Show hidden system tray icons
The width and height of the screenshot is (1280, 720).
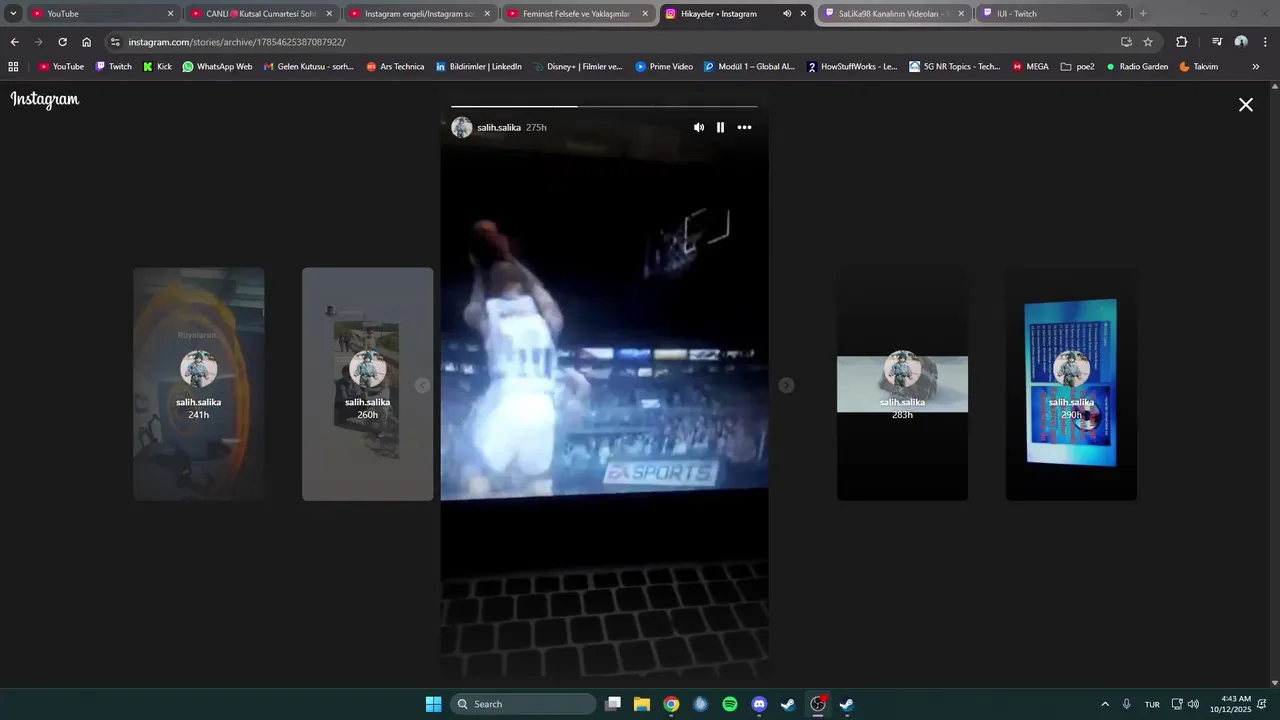click(1105, 704)
